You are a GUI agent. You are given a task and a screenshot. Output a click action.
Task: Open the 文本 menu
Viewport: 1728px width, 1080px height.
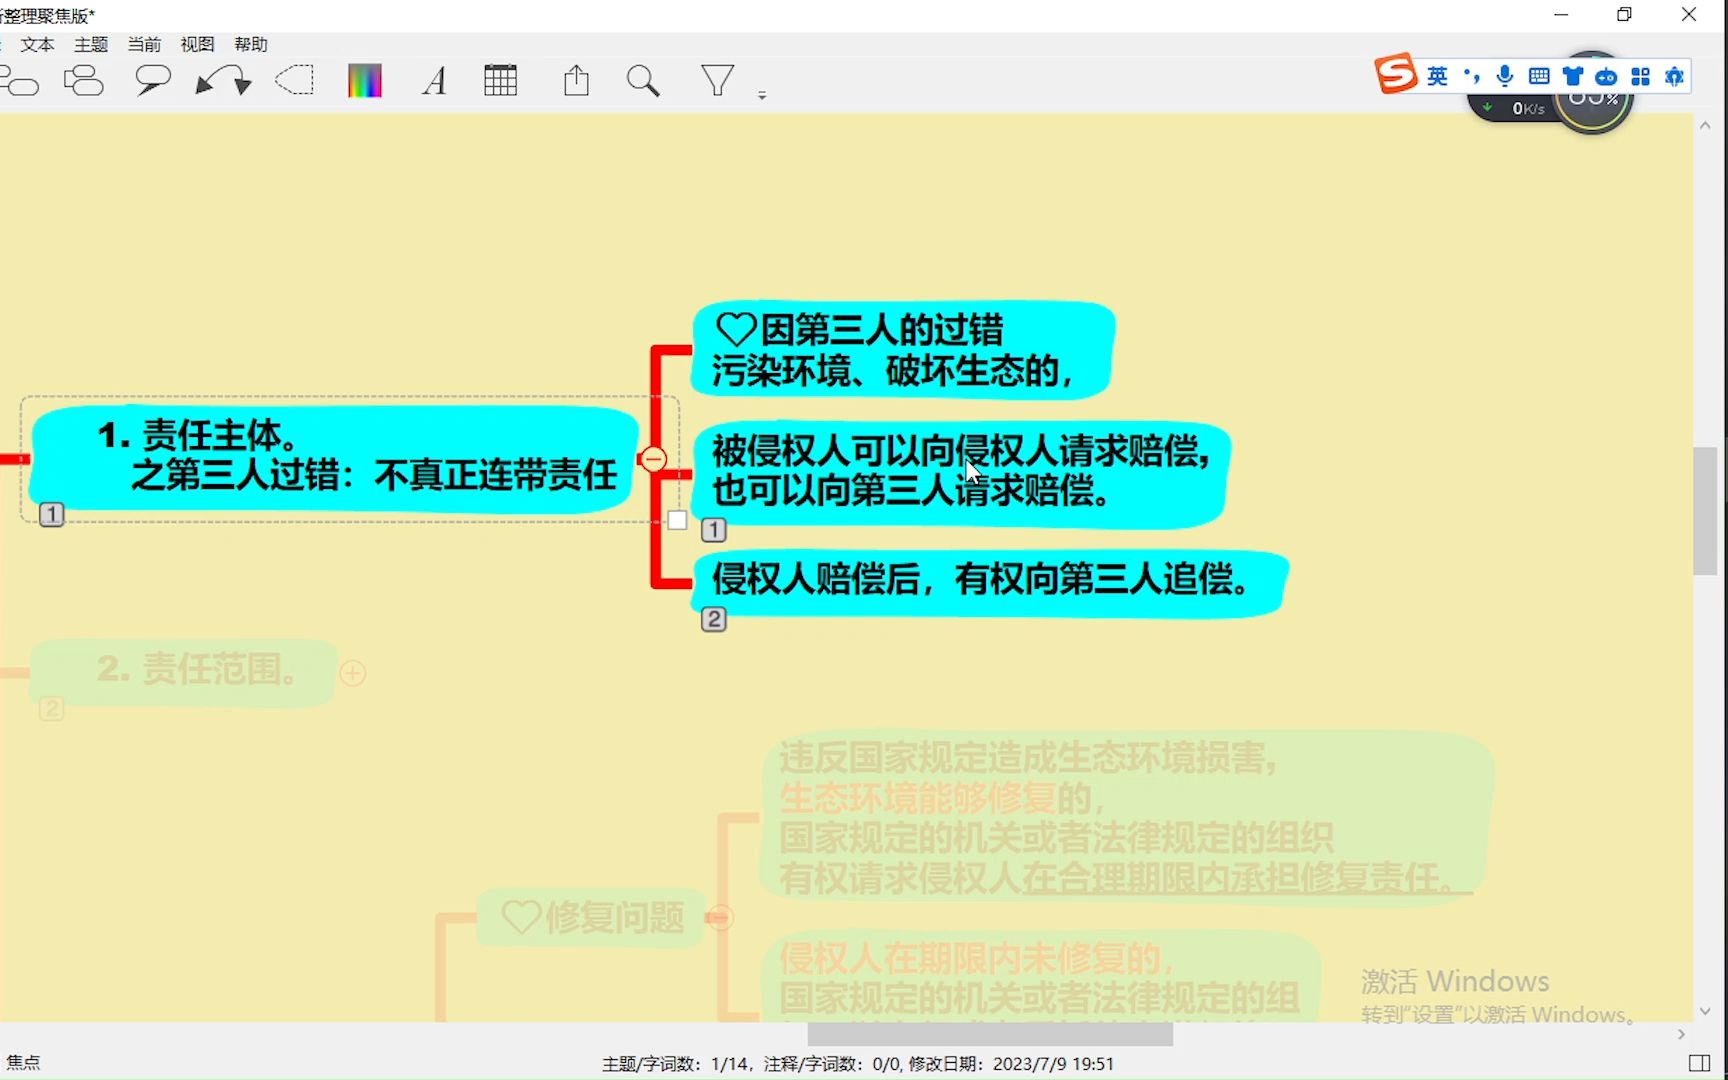(x=37, y=44)
